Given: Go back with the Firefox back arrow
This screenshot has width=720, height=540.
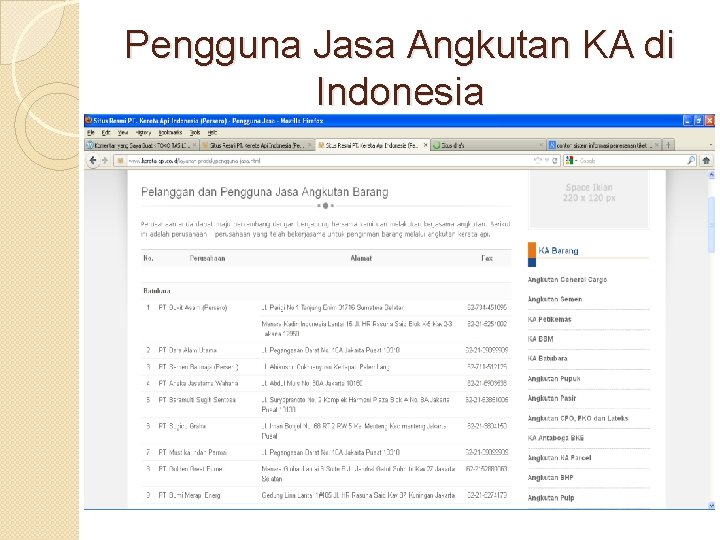Looking at the screenshot, I should point(93,160).
